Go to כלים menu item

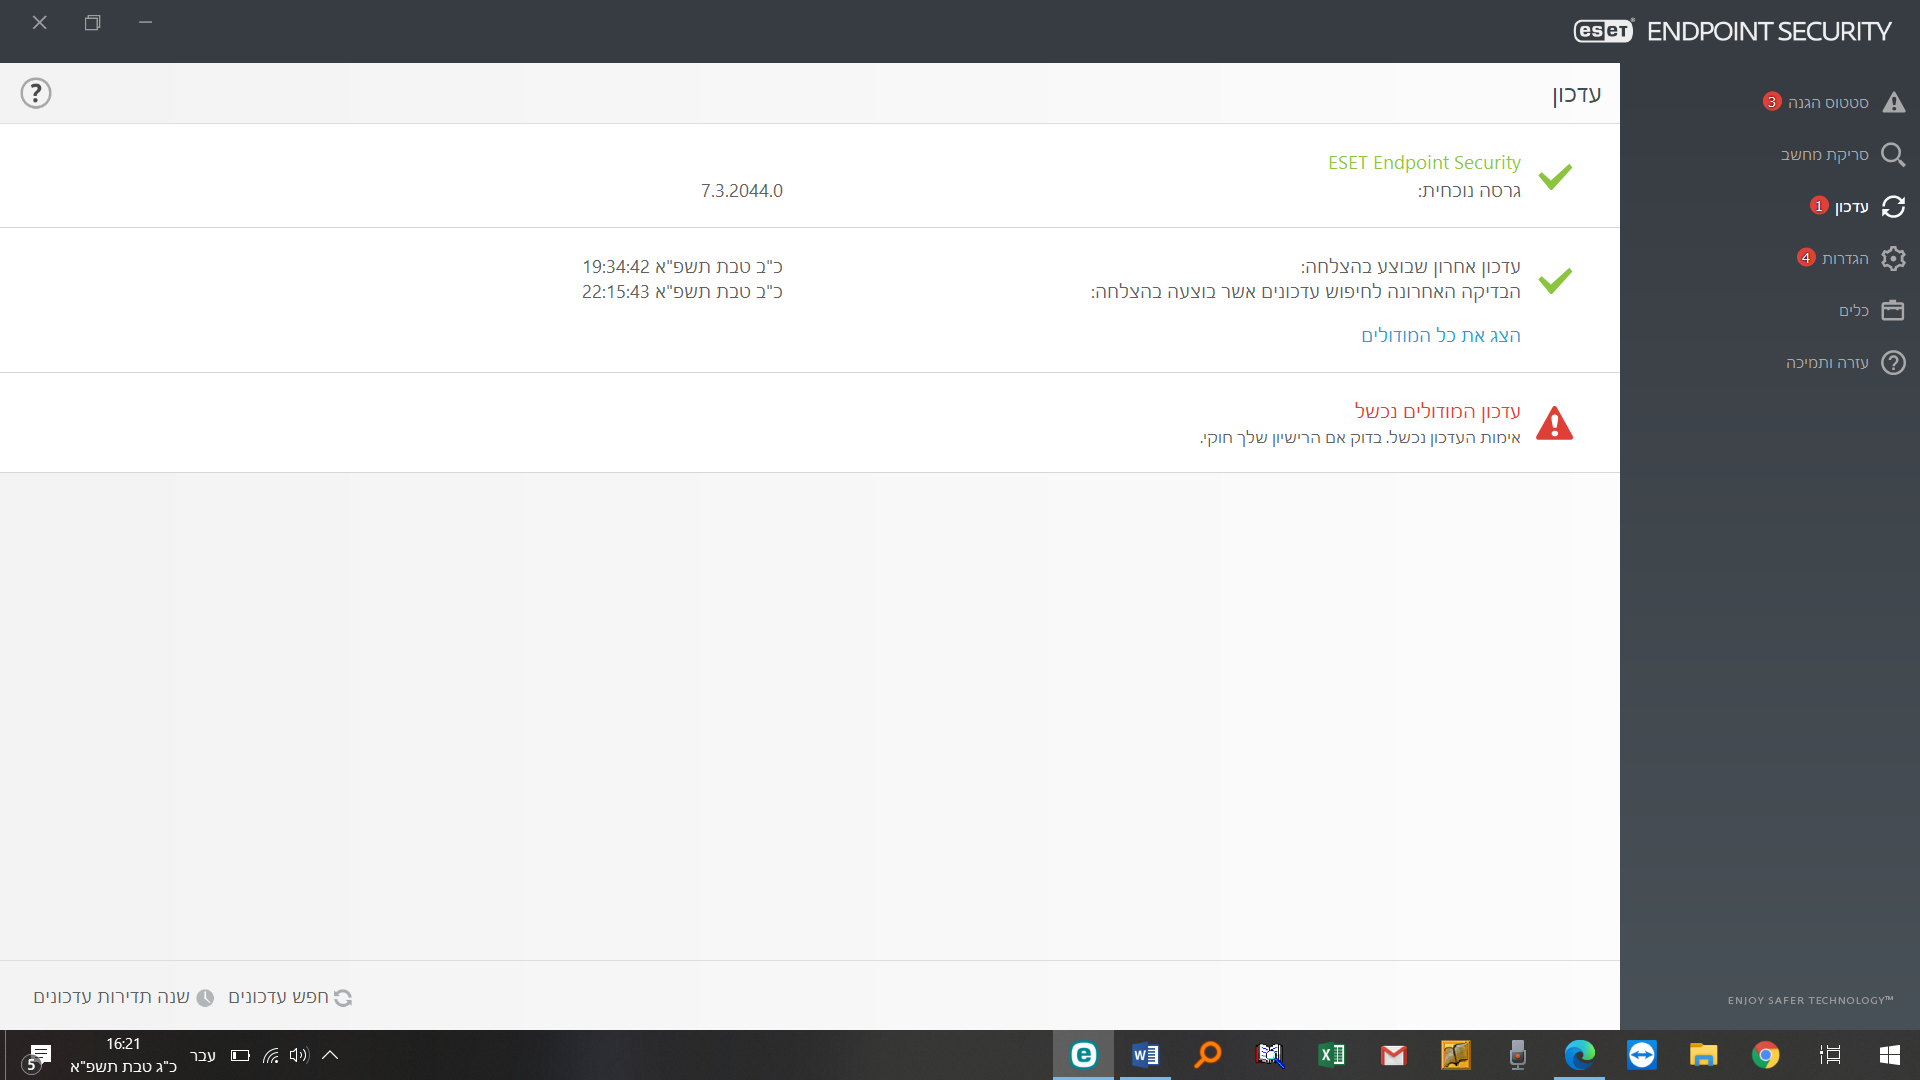[x=1853, y=311]
